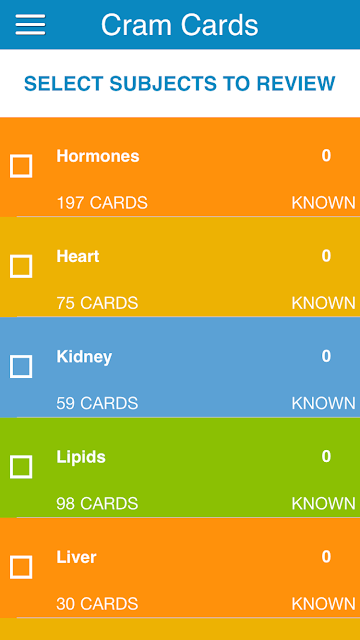The height and width of the screenshot is (640, 360).
Task: Enable the Kidney subject checkbox
Action: point(21,367)
